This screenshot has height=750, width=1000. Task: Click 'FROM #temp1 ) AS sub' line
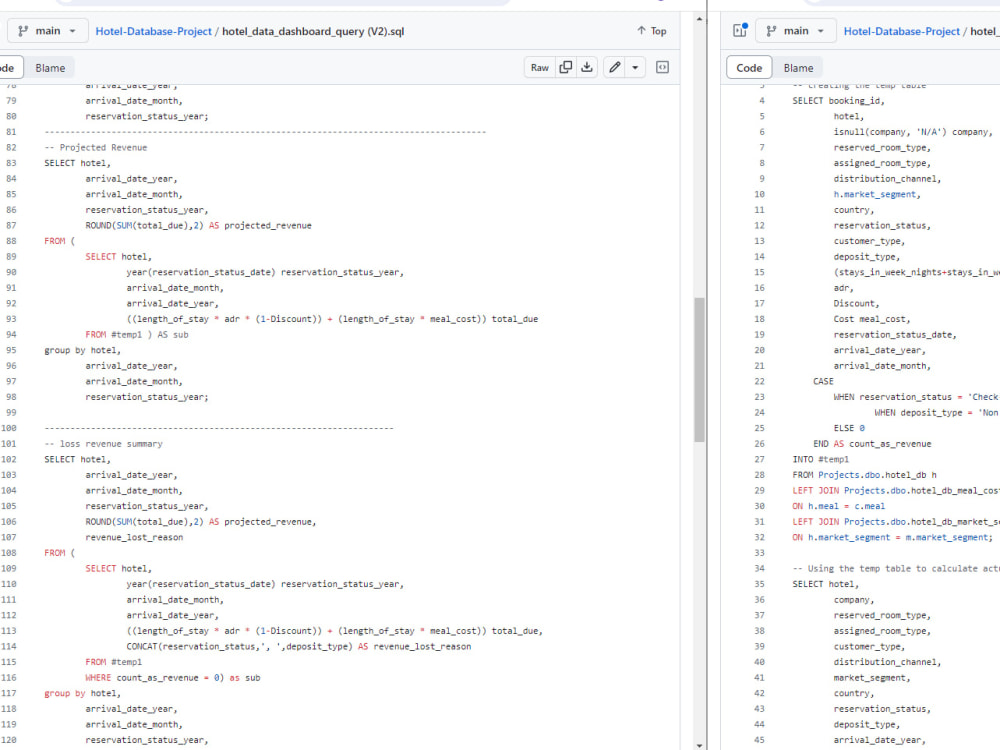137,335
